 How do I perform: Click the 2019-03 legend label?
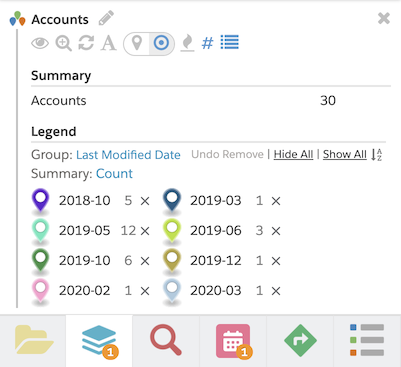pyautogui.click(x=216, y=201)
